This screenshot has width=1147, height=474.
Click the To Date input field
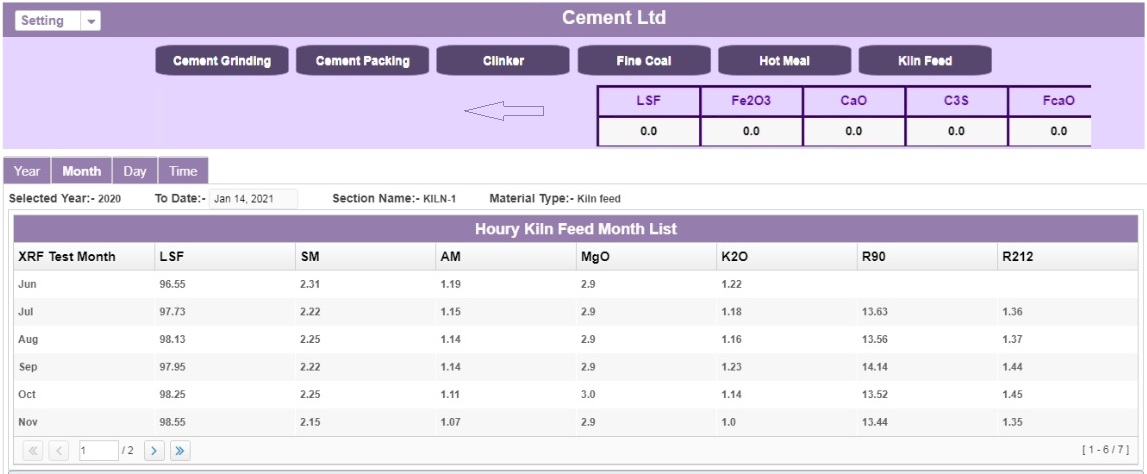coord(253,199)
